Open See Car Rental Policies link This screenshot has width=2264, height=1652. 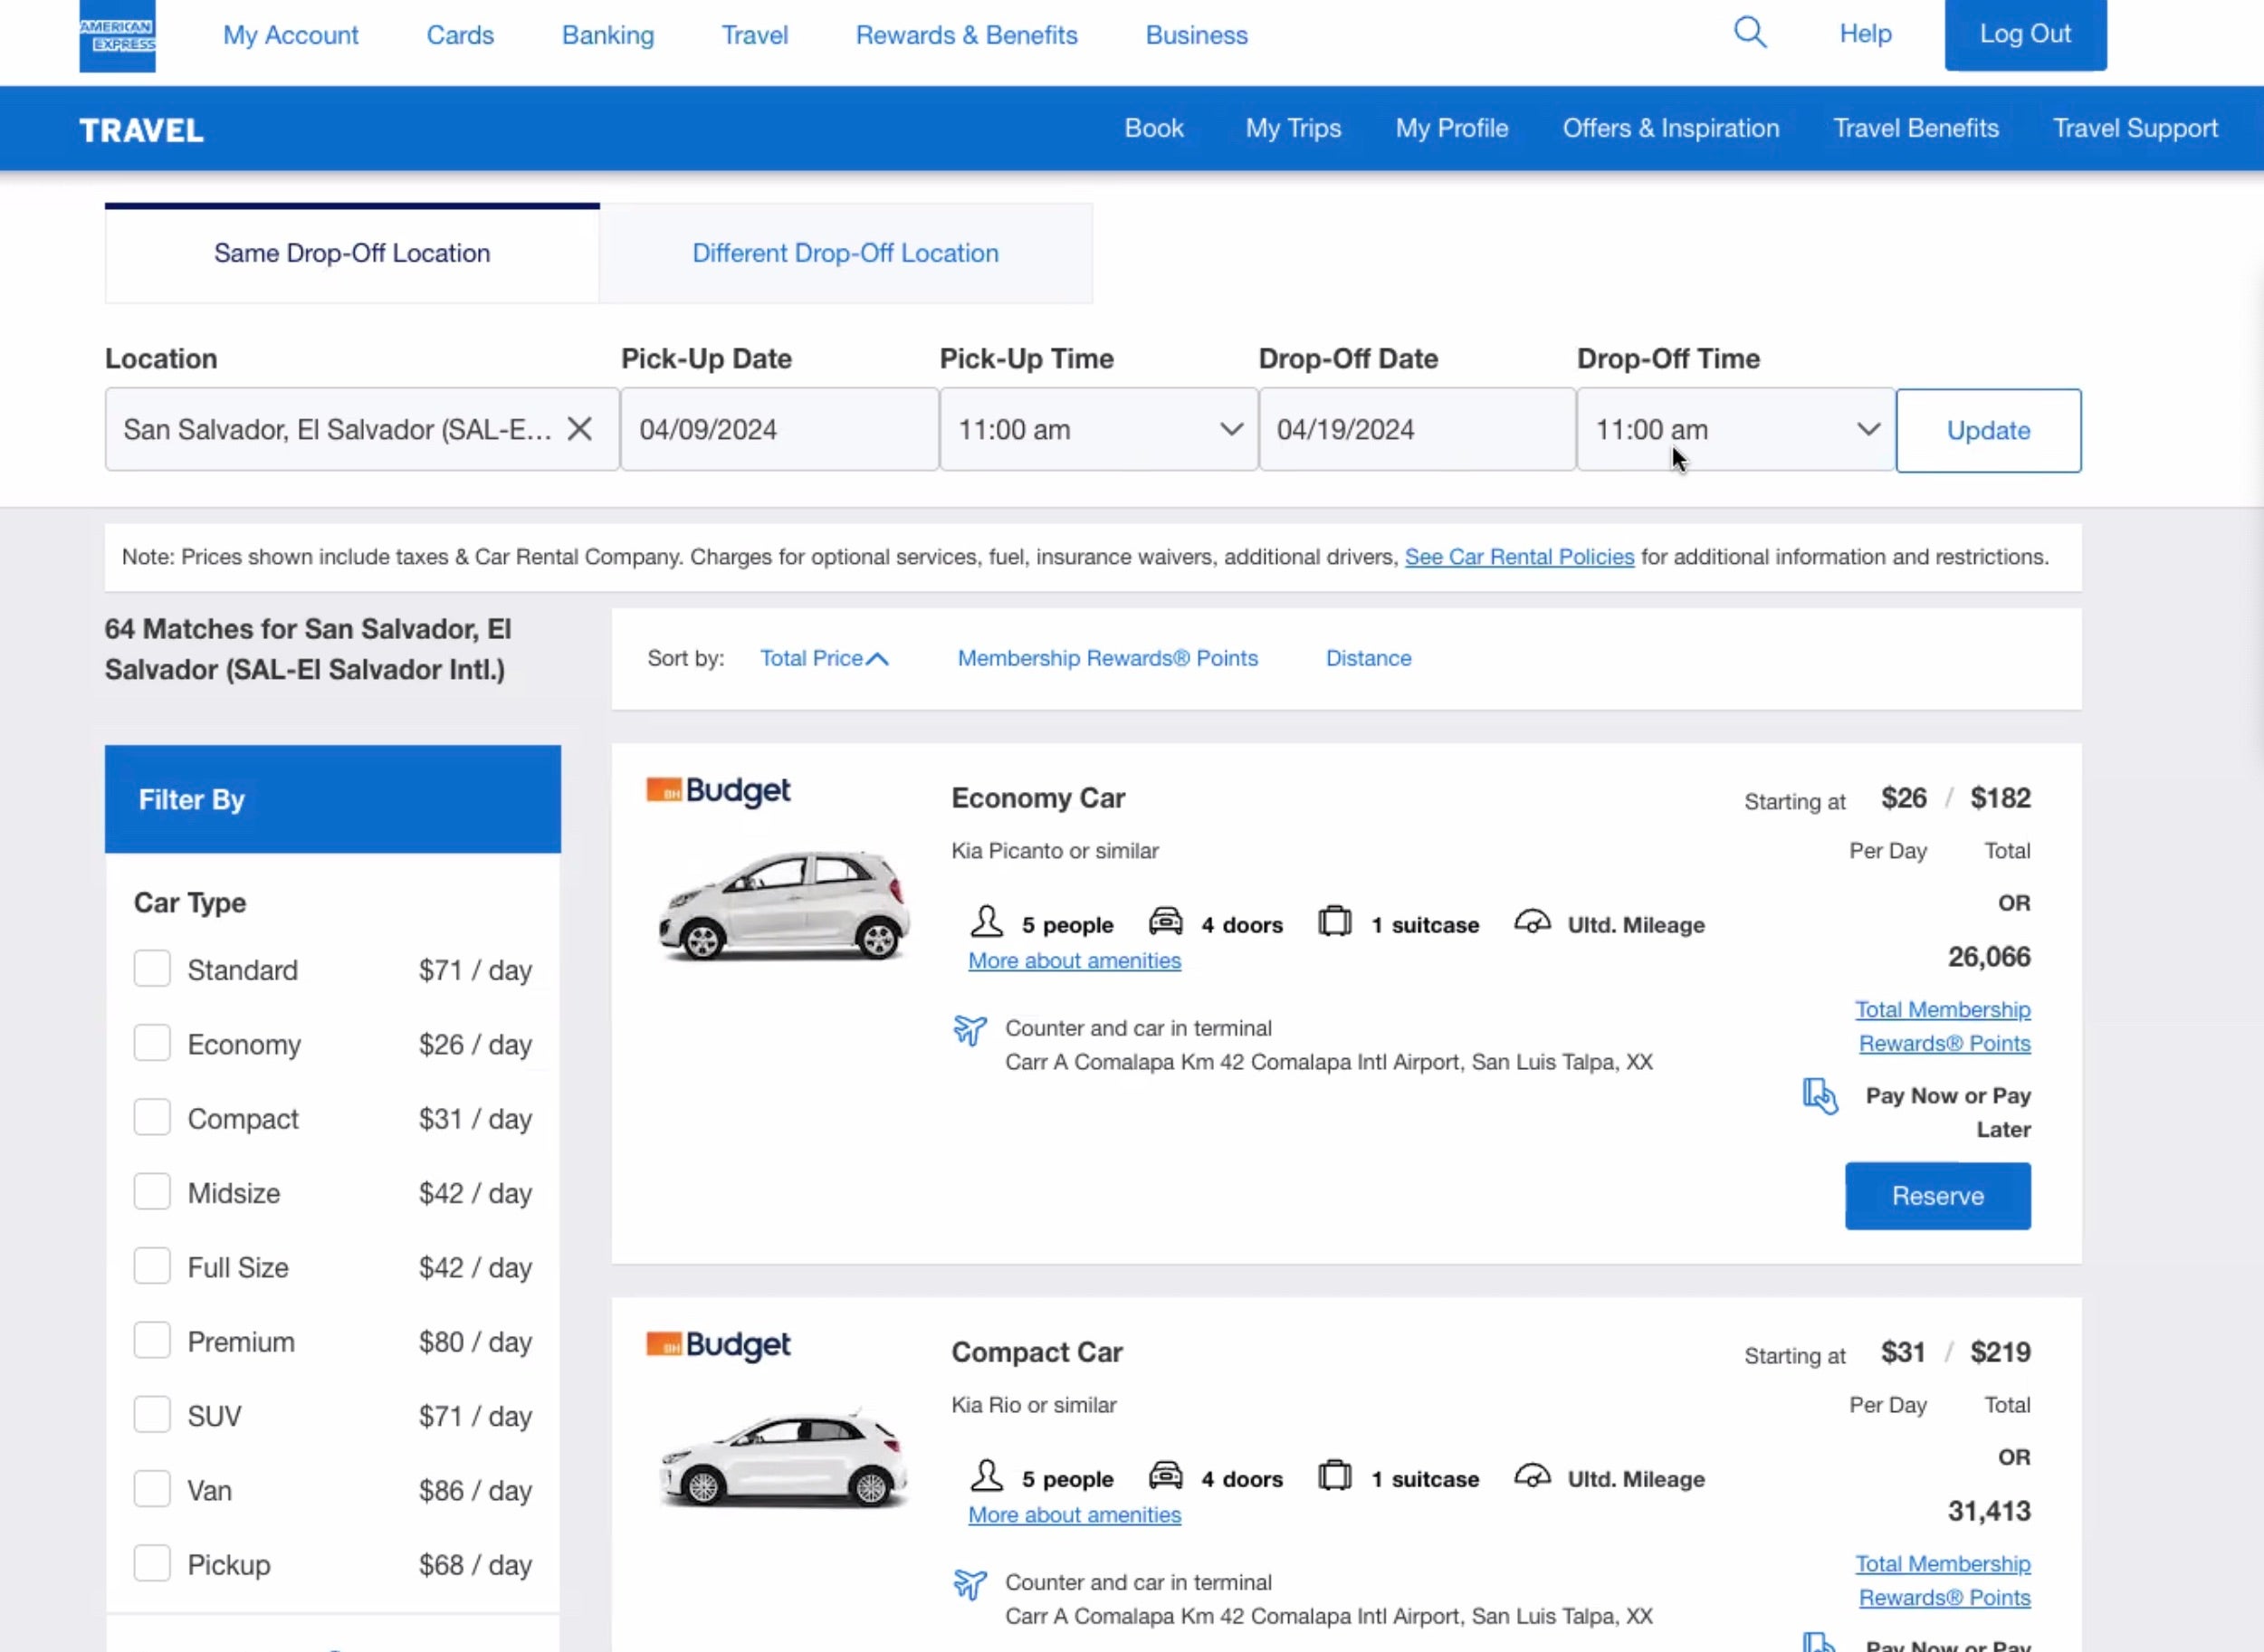point(1518,557)
